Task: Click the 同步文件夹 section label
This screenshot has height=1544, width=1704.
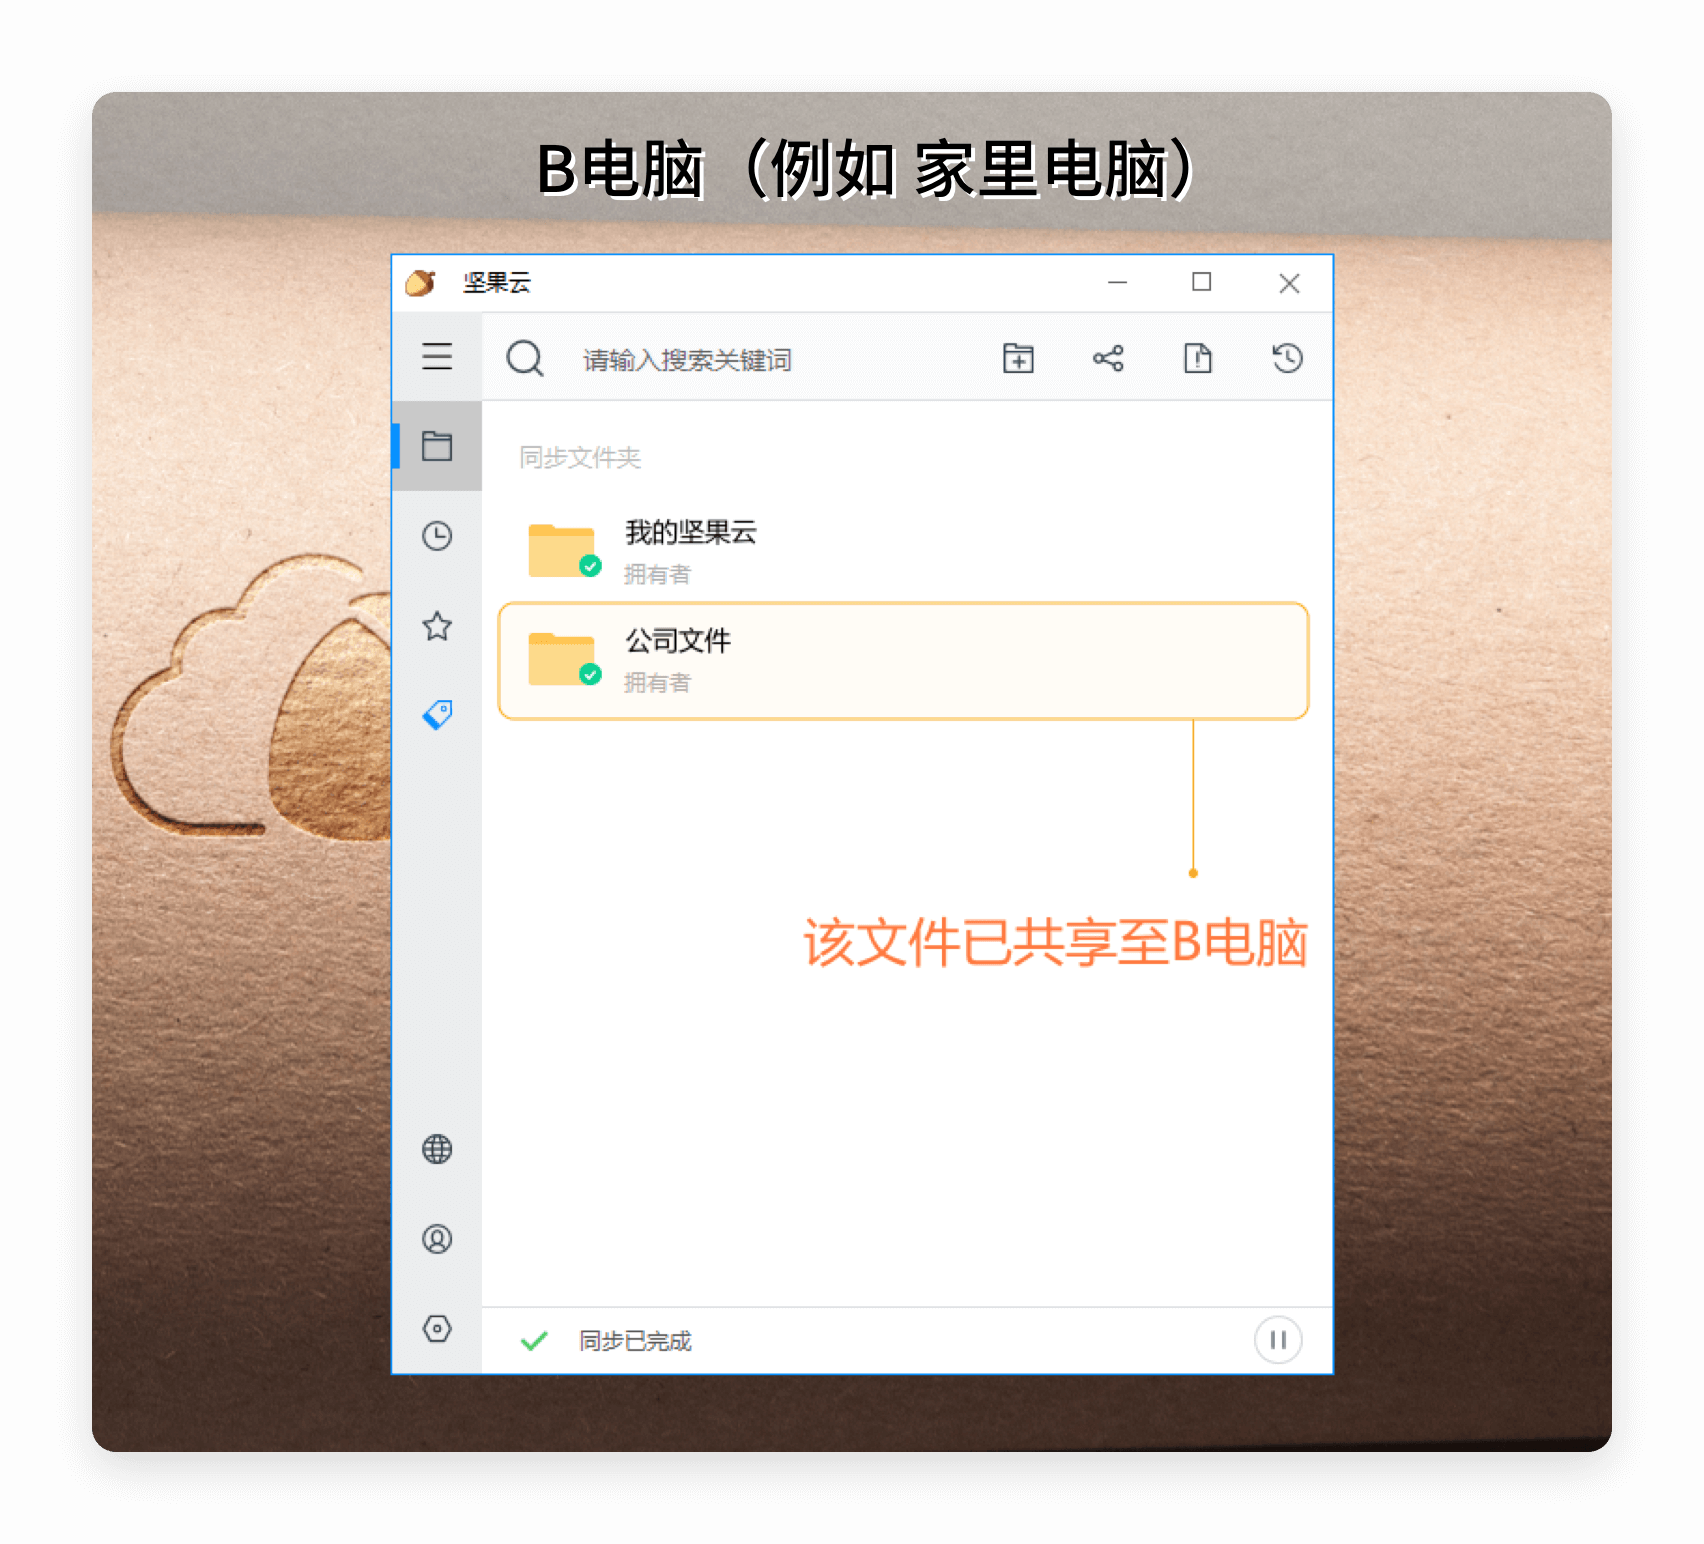Action: click(580, 457)
